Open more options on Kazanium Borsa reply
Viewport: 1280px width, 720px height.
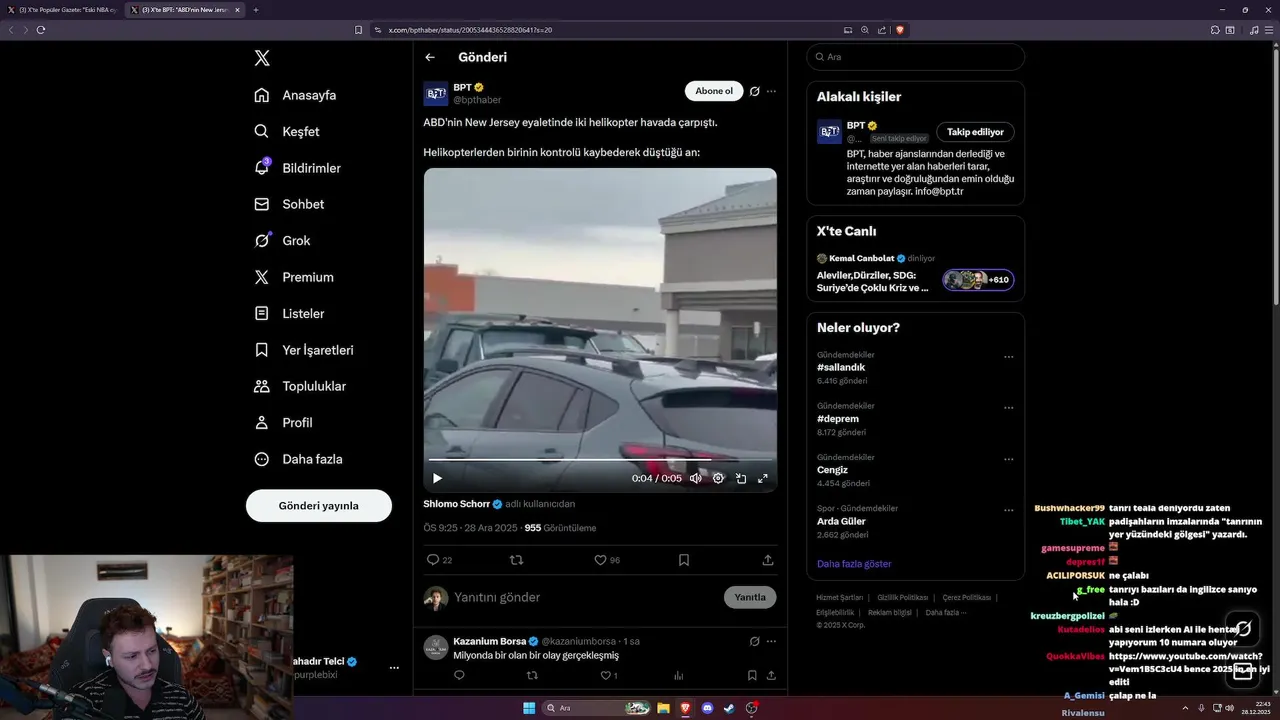point(771,641)
